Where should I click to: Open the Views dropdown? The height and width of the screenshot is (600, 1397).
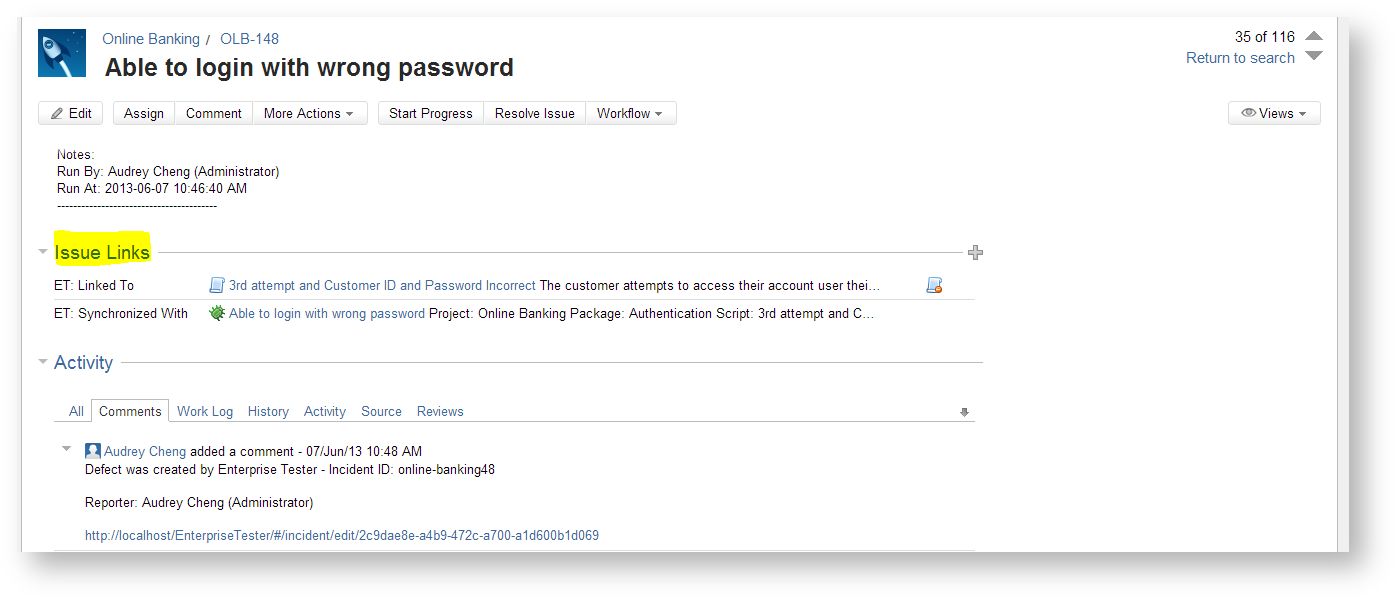click(1274, 114)
